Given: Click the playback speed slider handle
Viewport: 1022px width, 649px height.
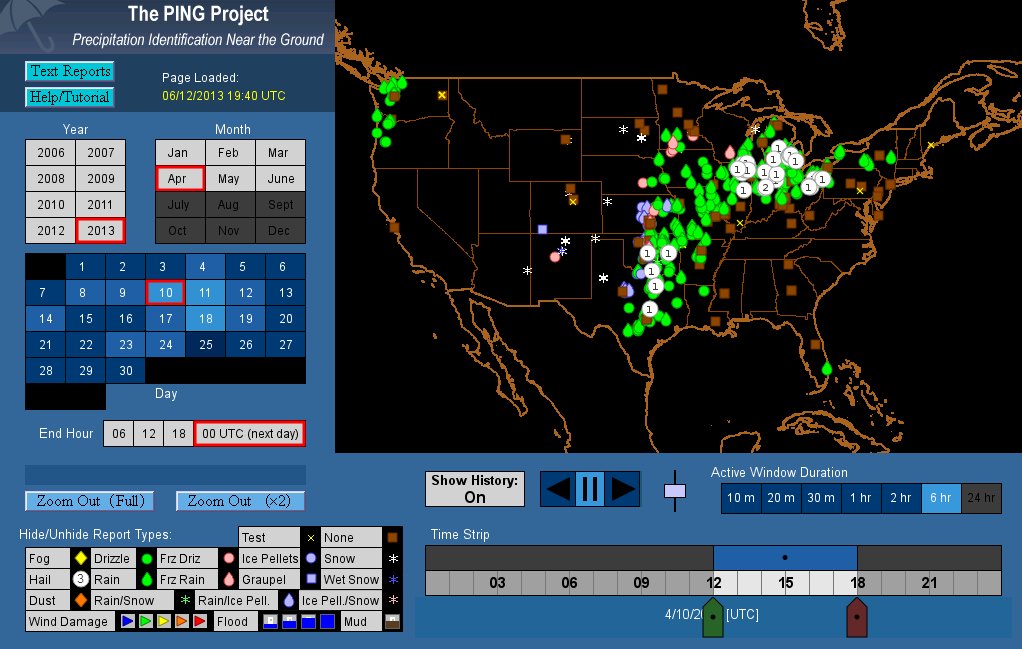Looking at the screenshot, I should click(675, 491).
